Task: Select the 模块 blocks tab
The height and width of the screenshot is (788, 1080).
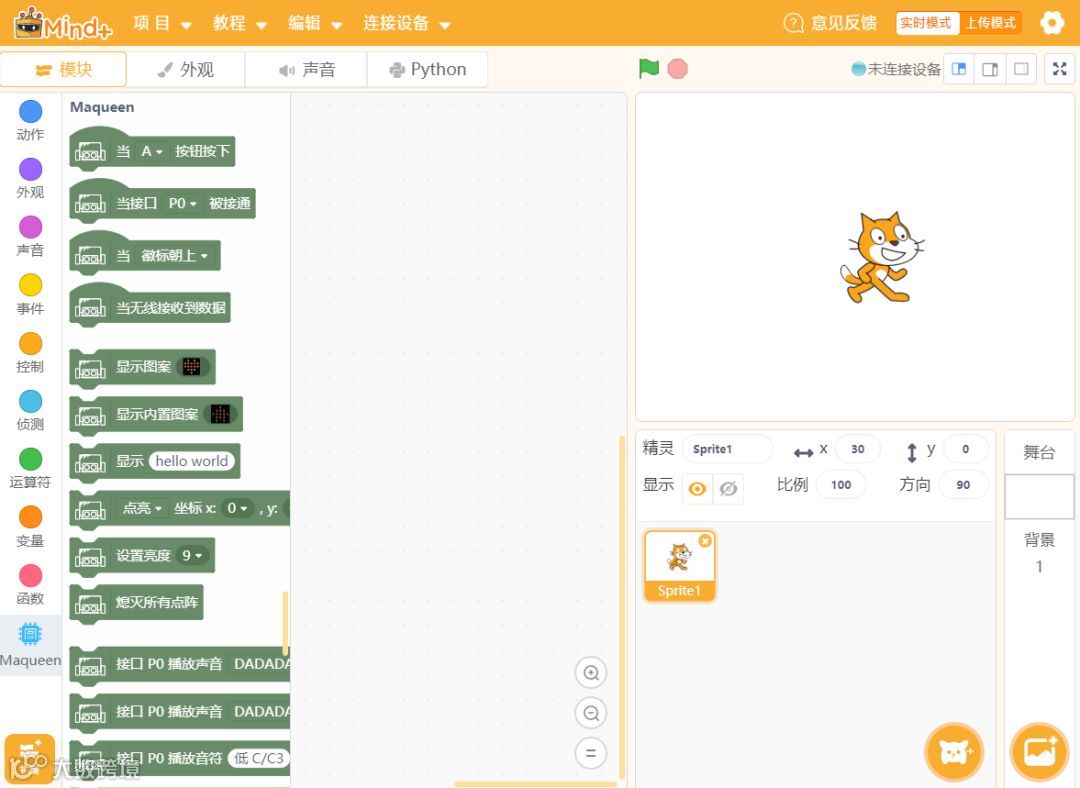Action: 63,70
